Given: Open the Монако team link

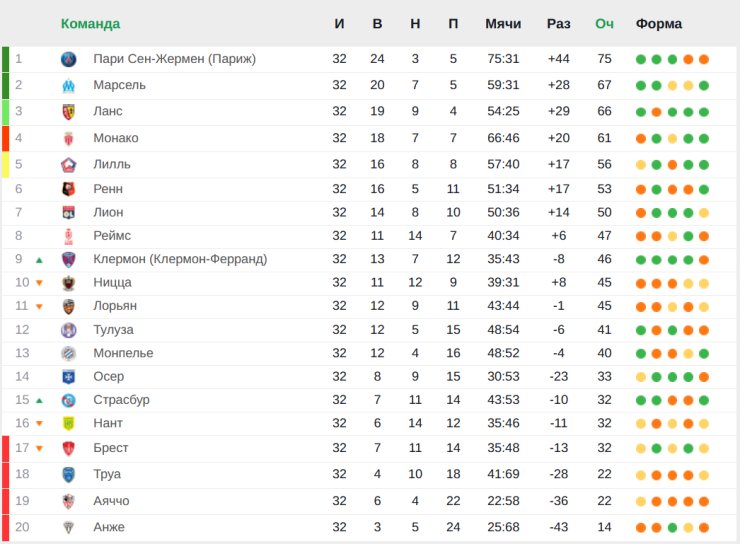Looking at the screenshot, I should click(x=116, y=138).
